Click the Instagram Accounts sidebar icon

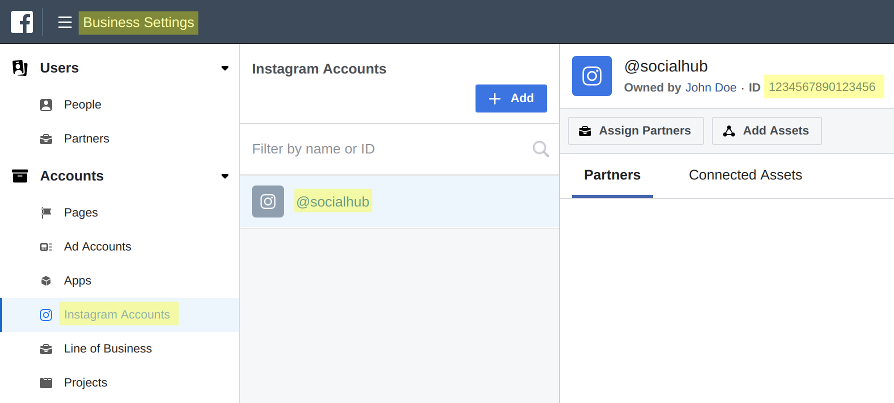tap(46, 315)
